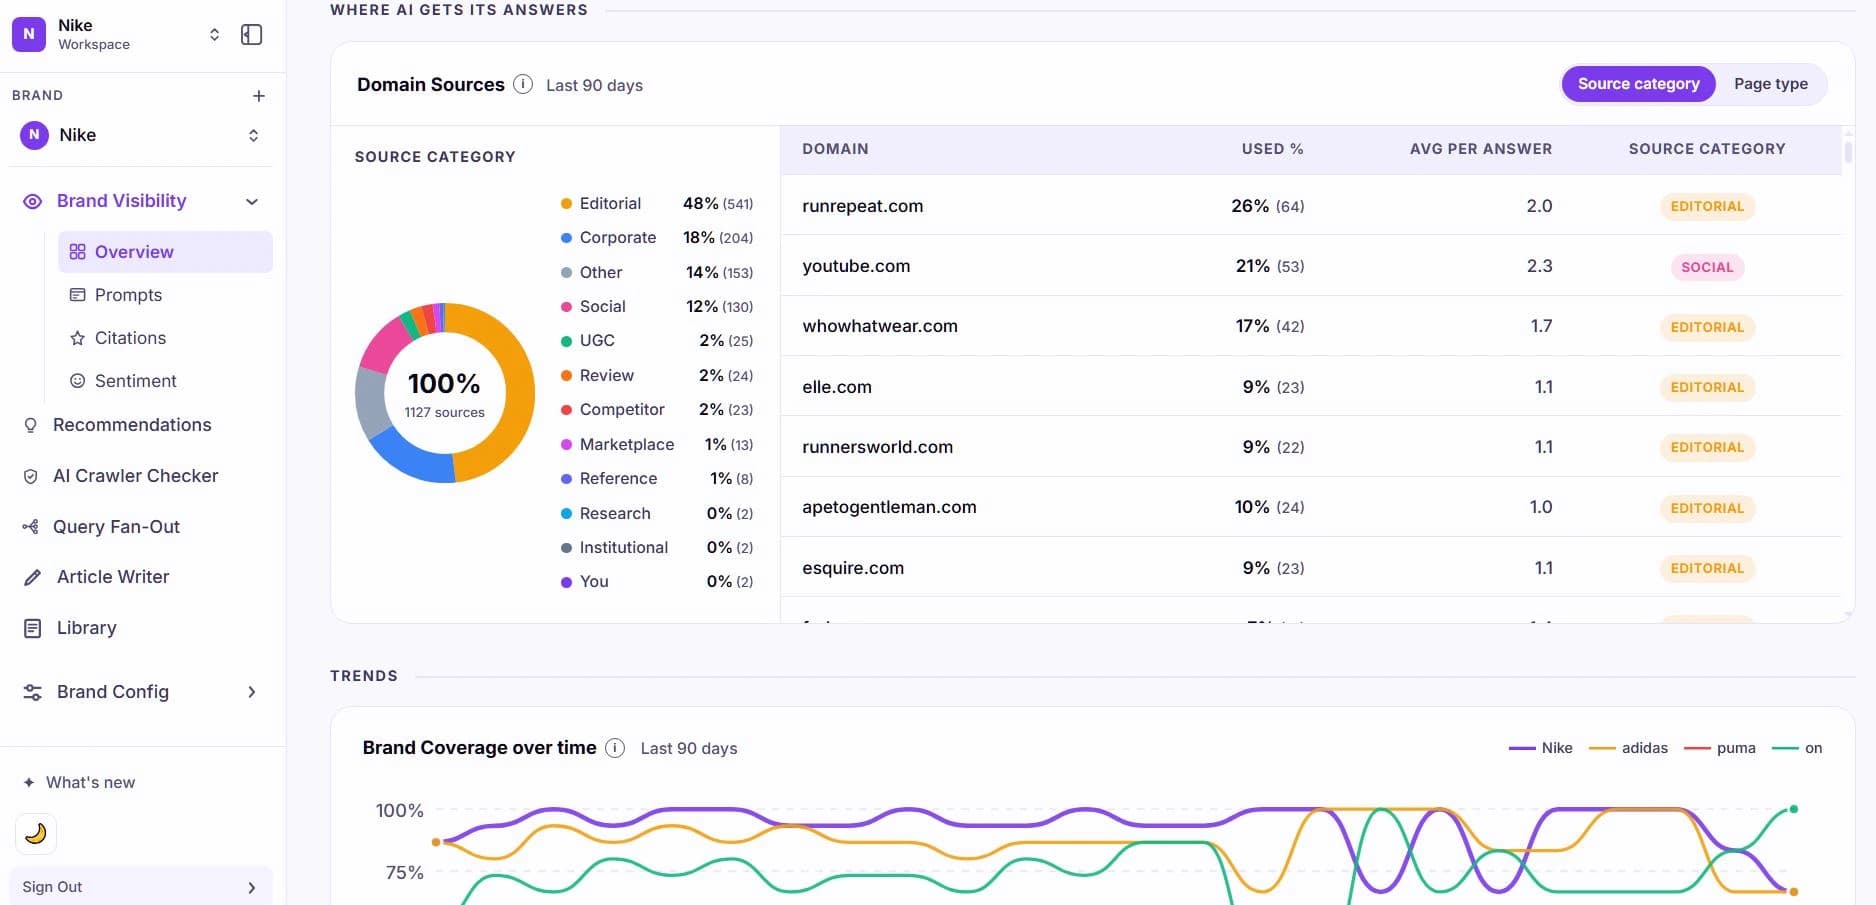
Task: Open What's new announcements
Action: tap(80, 782)
